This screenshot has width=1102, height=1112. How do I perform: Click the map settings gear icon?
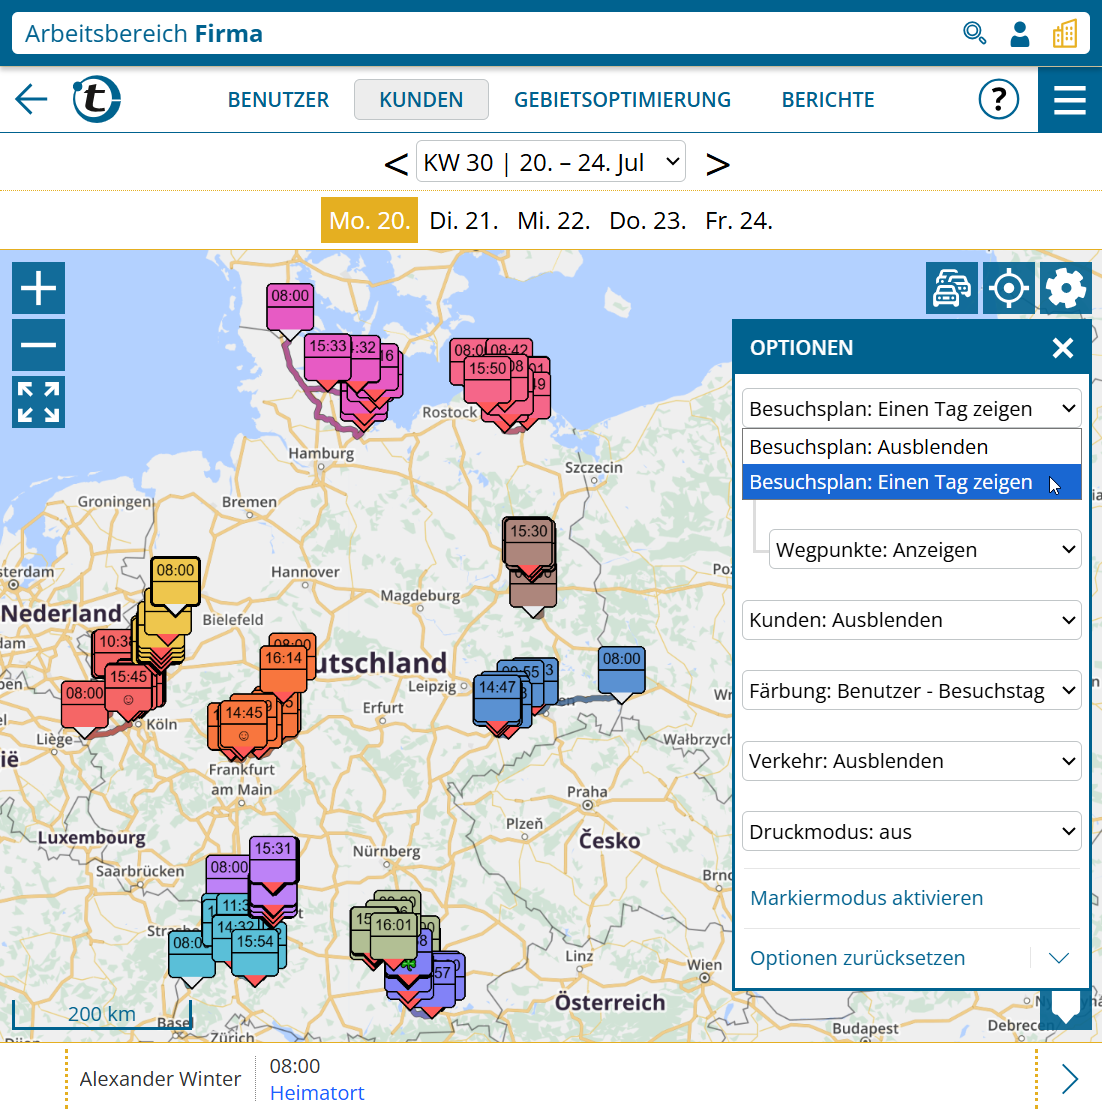[1065, 288]
